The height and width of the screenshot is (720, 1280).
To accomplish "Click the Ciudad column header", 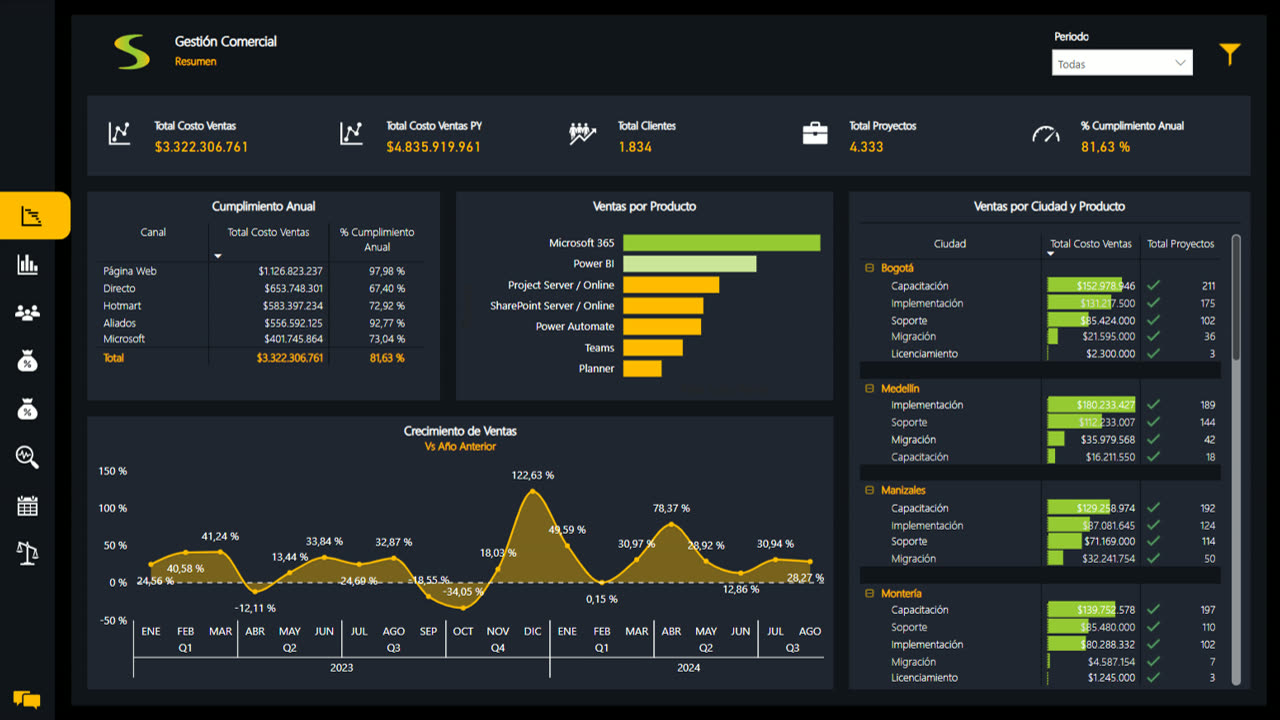I will (x=950, y=244).
